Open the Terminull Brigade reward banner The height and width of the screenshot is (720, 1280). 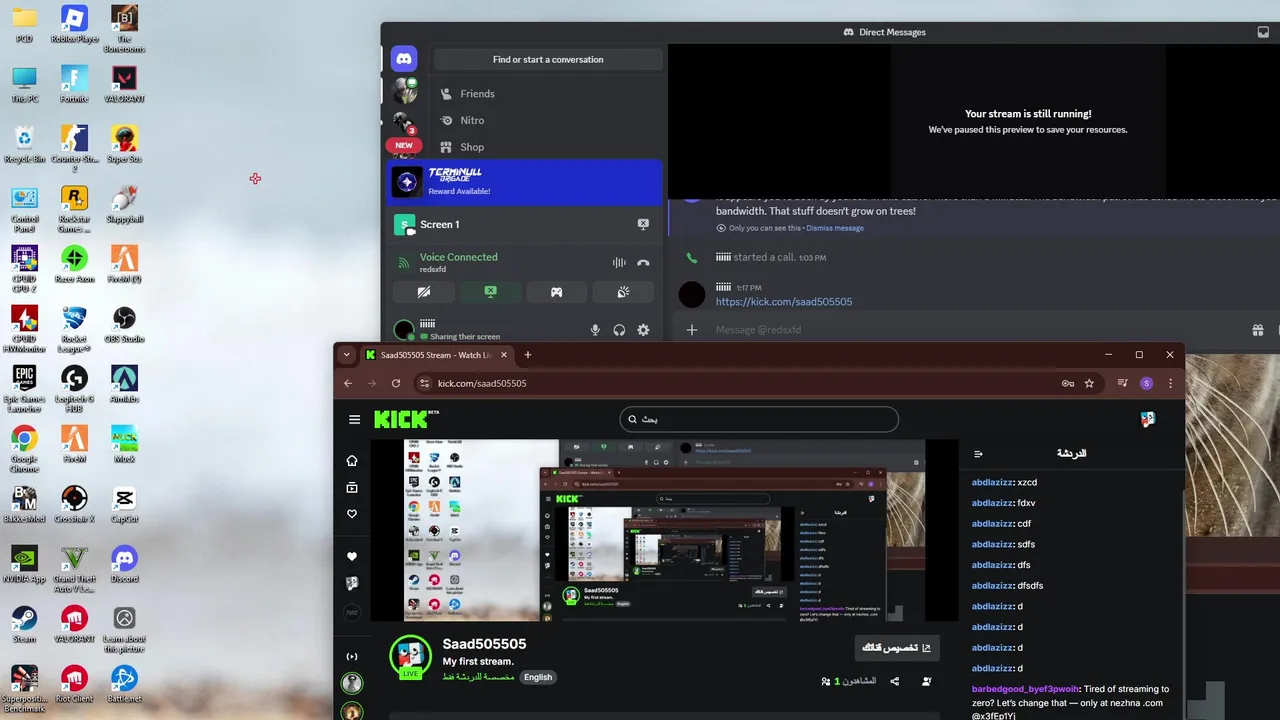tap(524, 182)
